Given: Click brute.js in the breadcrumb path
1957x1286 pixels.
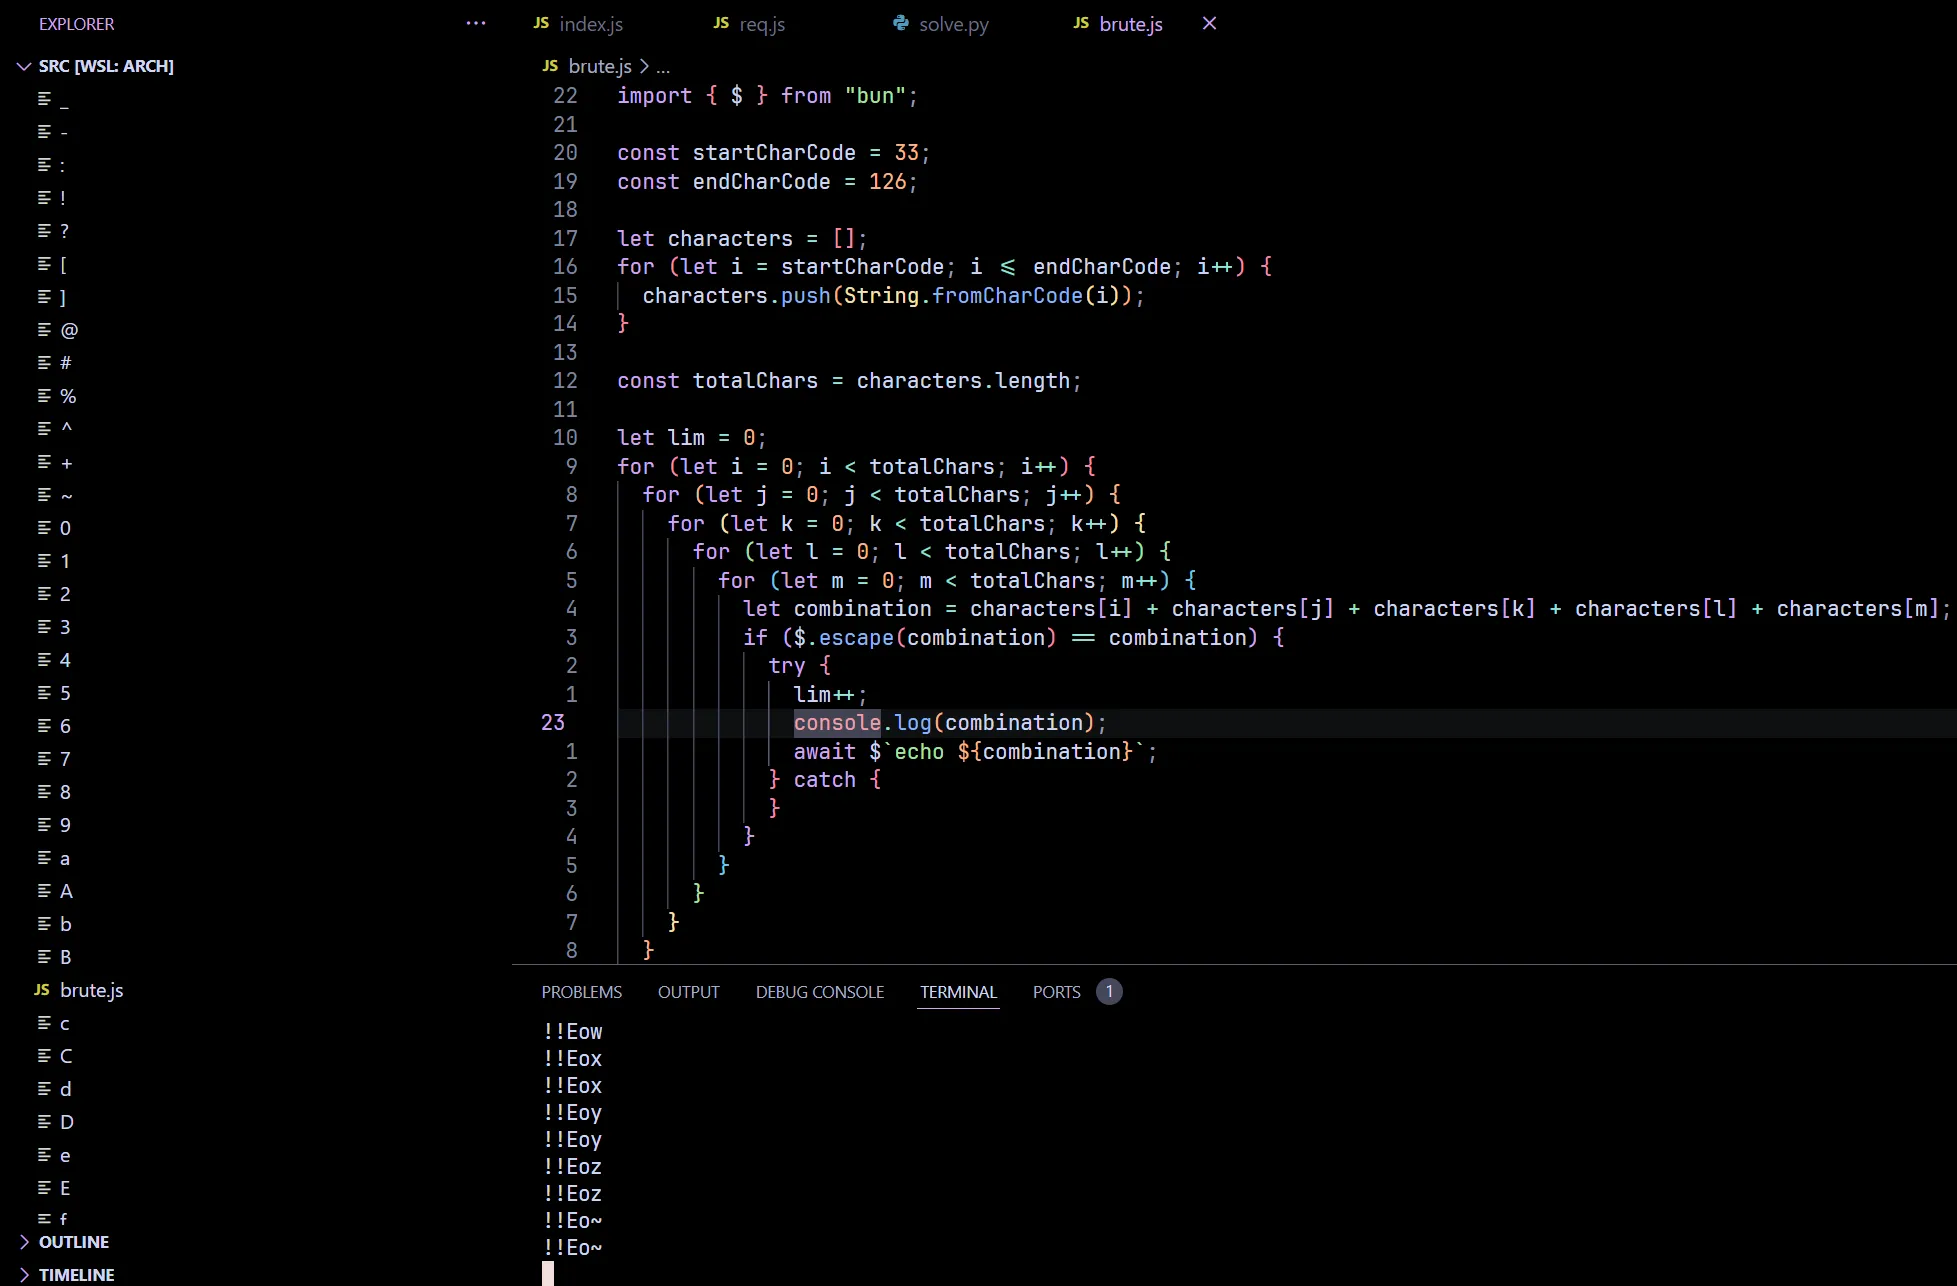Looking at the screenshot, I should pos(599,66).
